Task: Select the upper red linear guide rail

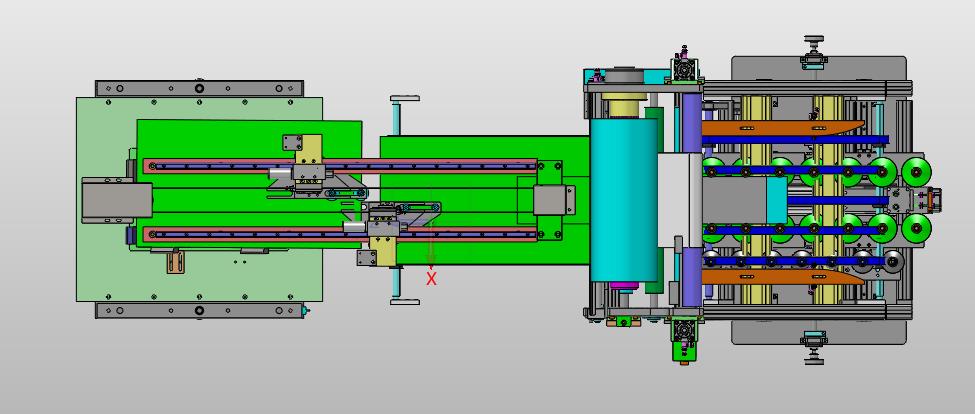Action: coord(340,165)
